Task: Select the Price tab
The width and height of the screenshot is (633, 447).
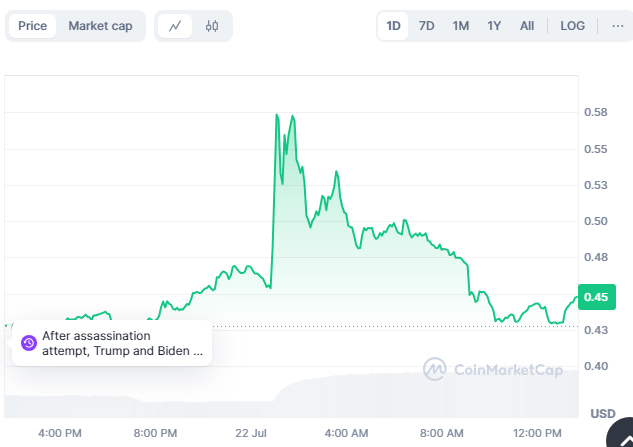Action: click(32, 26)
